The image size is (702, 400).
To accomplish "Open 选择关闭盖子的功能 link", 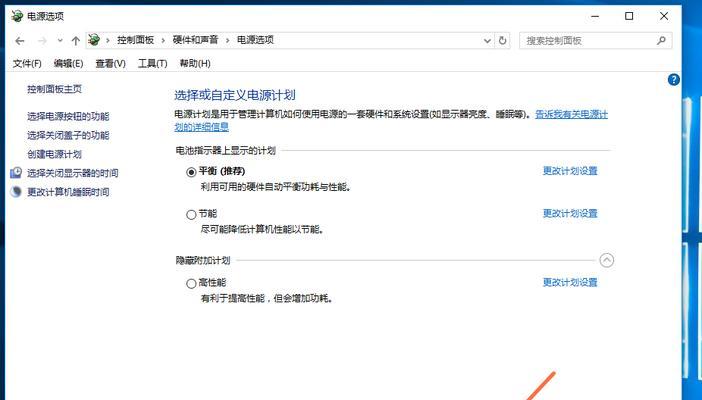I will pos(68,135).
